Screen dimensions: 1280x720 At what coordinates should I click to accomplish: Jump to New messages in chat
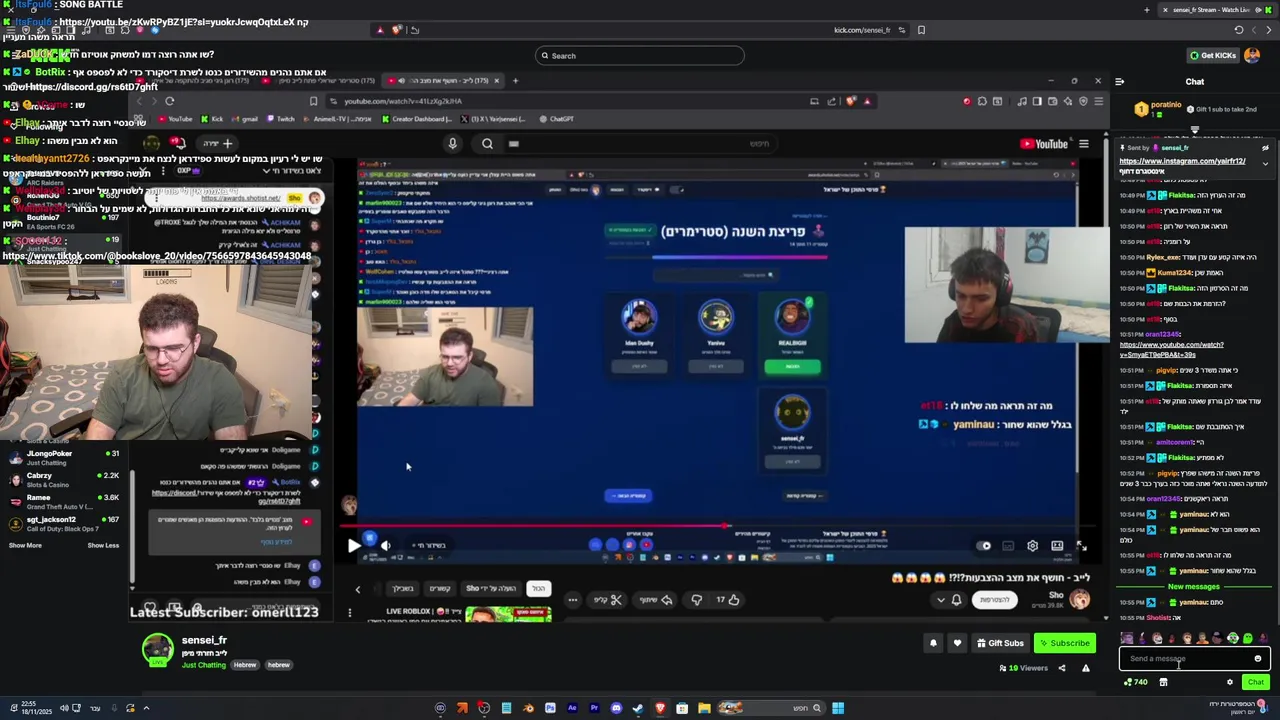pyautogui.click(x=1193, y=587)
